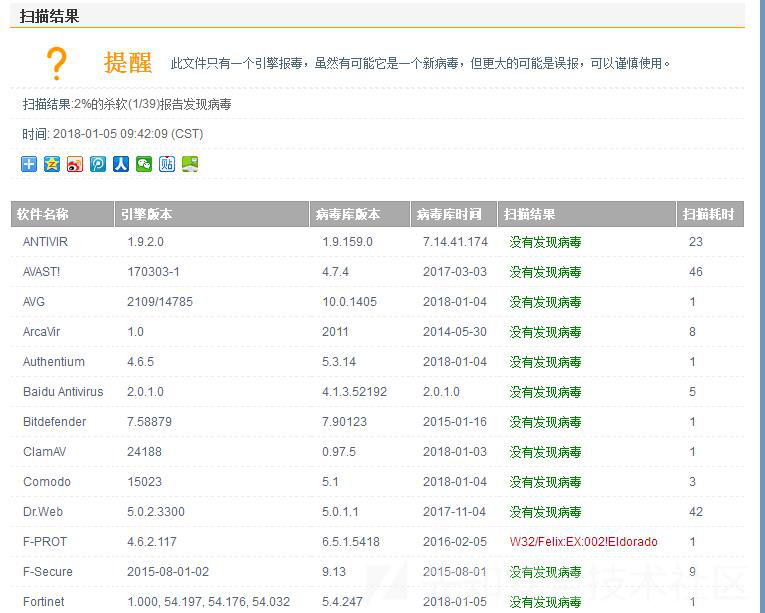Screen dimensions: 765x613
Task: Select the Comodo software name
Action: pos(47,482)
